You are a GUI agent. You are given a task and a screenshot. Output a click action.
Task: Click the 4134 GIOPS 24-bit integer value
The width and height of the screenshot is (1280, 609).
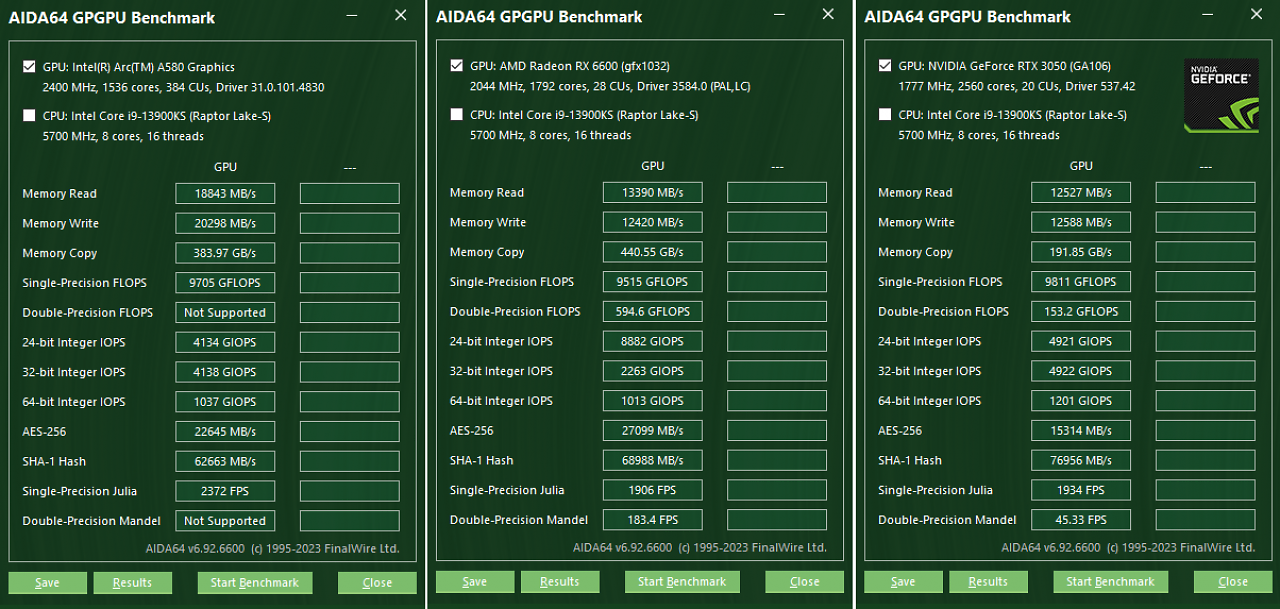225,343
